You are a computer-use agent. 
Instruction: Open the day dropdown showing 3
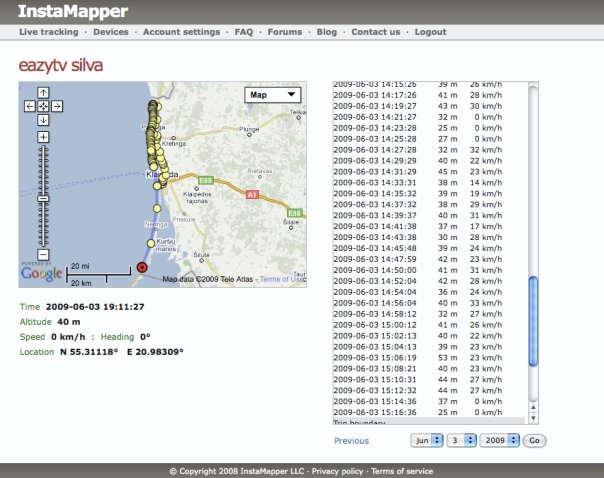coord(461,440)
